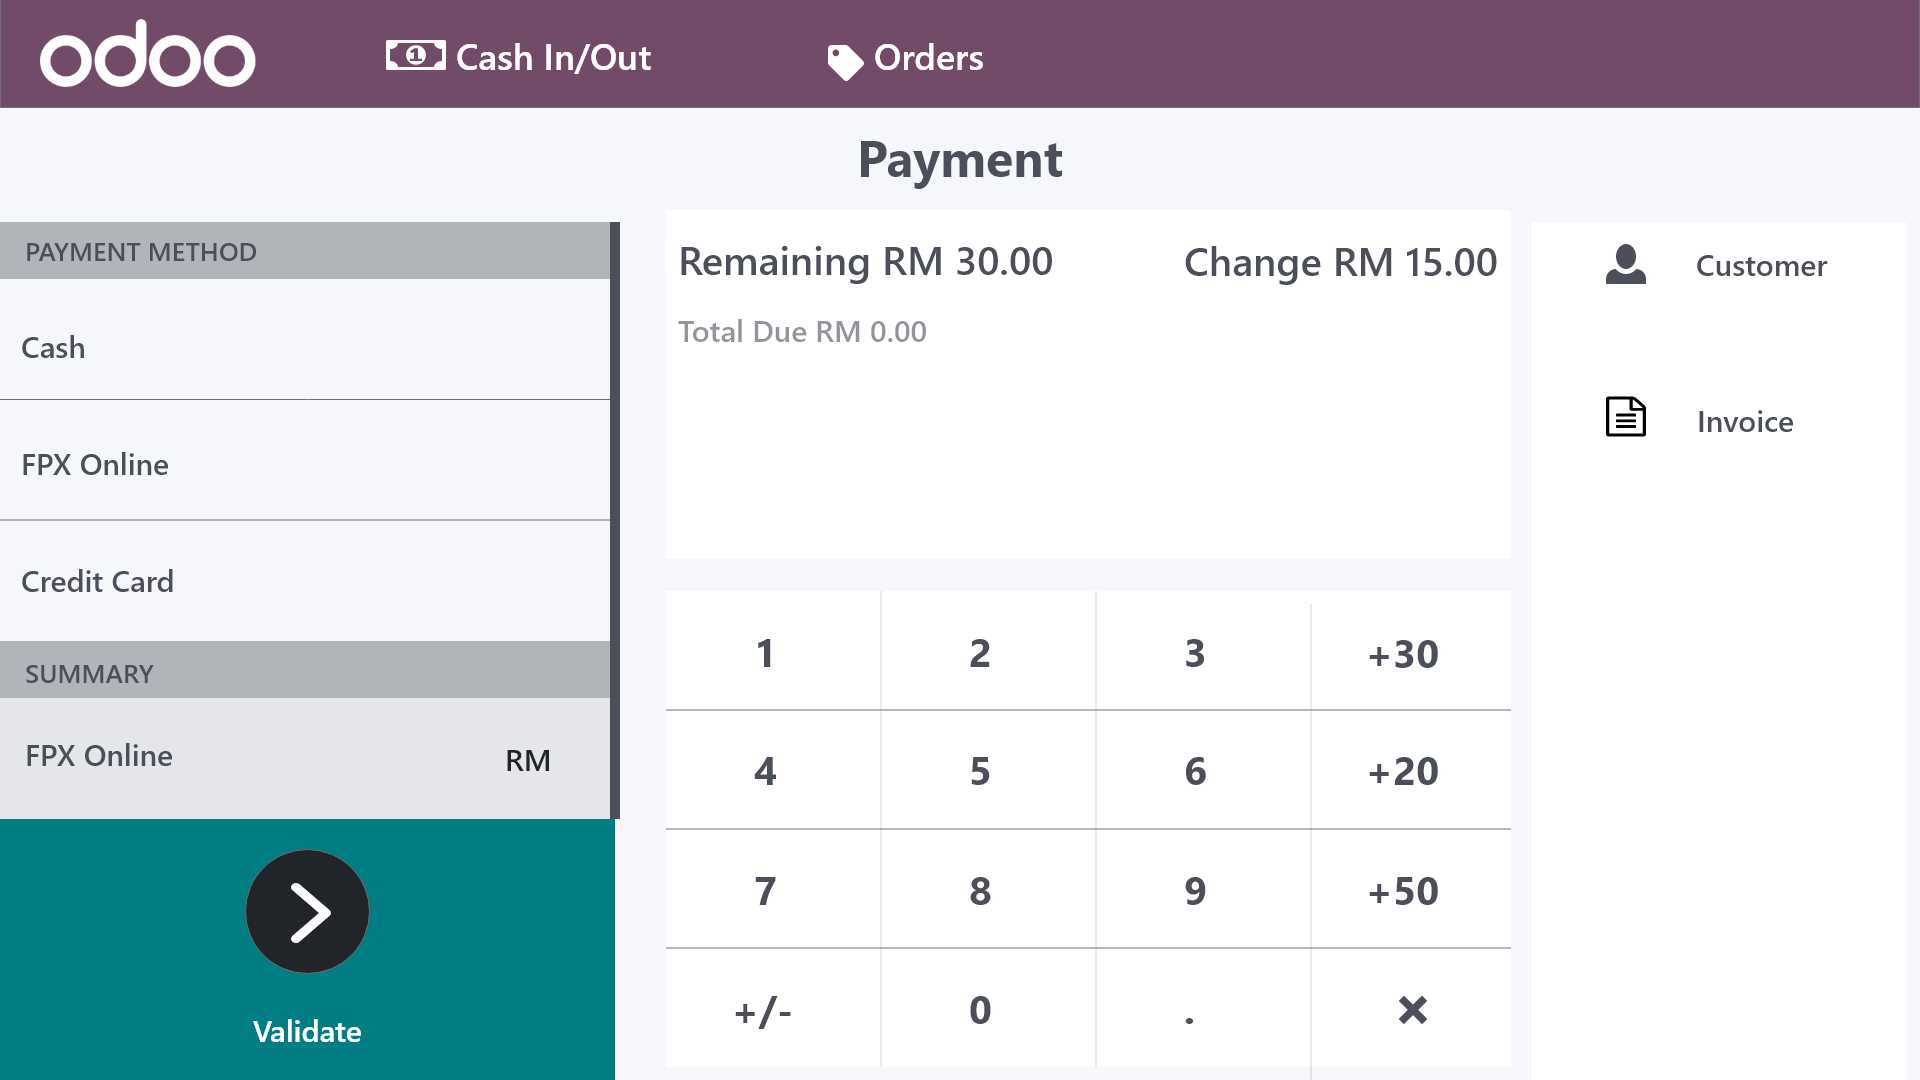
Task: Select the Invoice document icon
Action: [x=1624, y=417]
